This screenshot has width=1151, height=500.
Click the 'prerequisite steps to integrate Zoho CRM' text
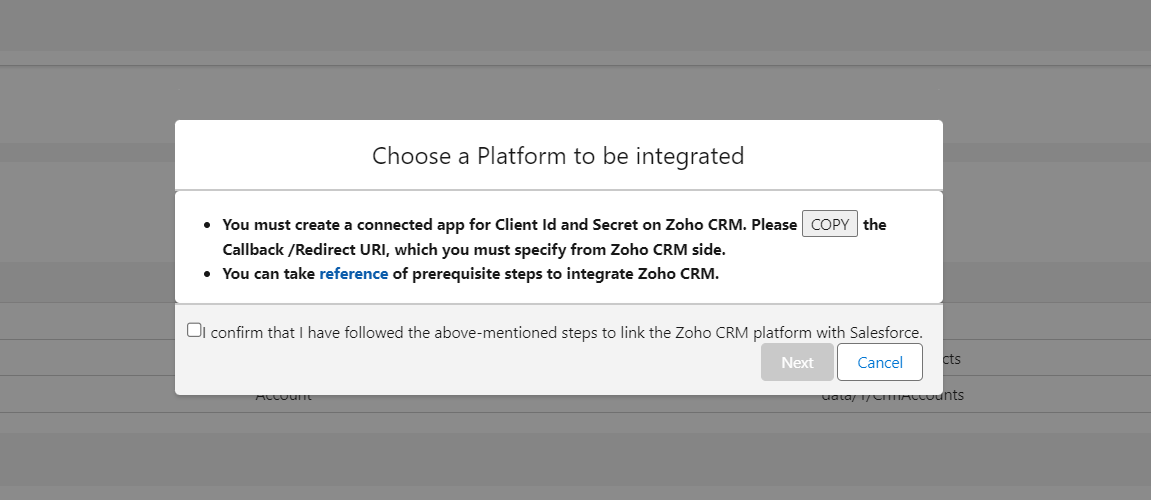(556, 274)
